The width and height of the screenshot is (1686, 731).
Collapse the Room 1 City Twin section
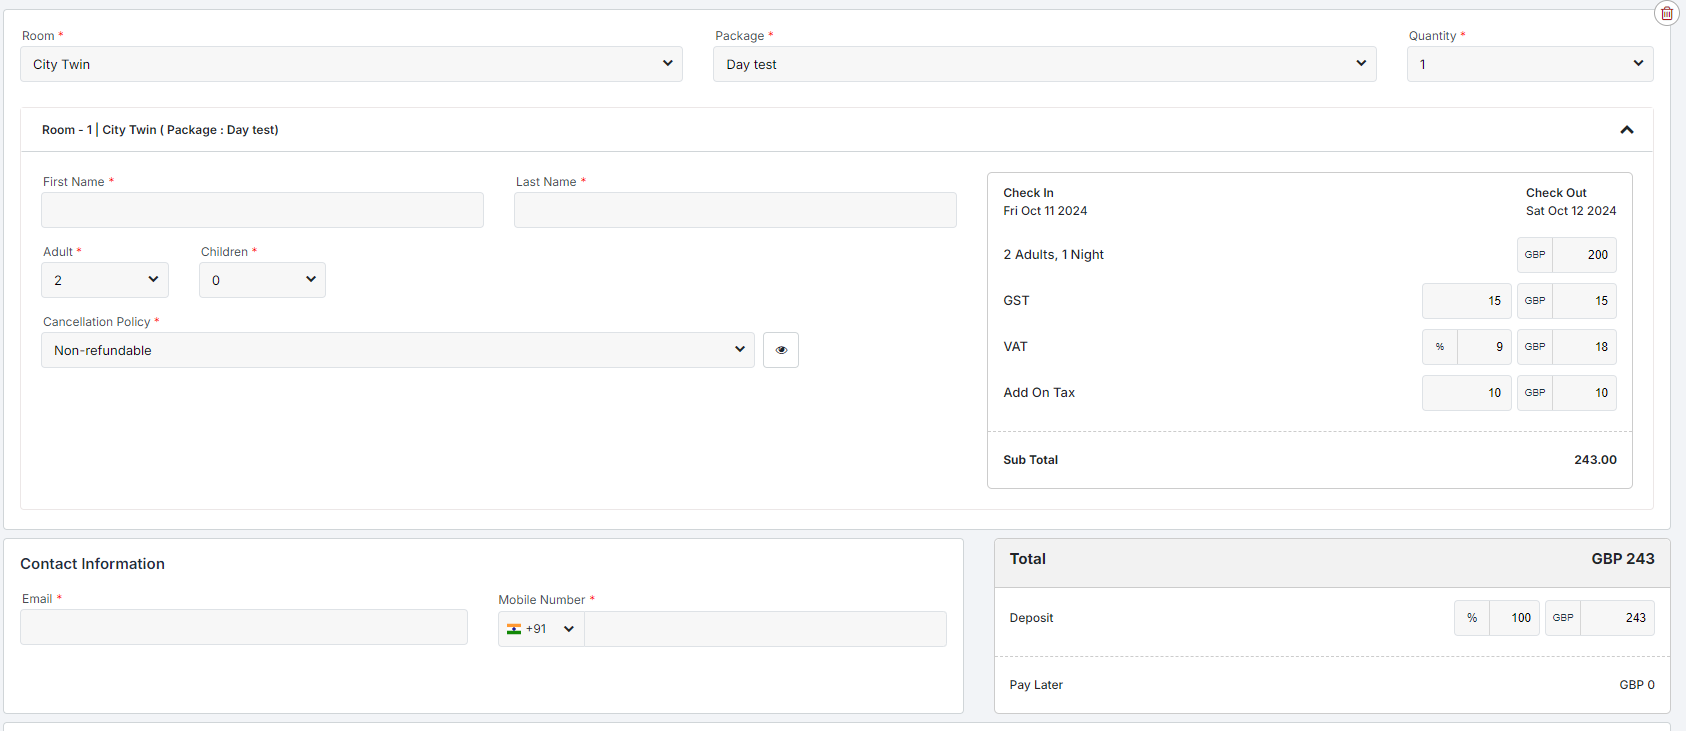[x=1626, y=130]
